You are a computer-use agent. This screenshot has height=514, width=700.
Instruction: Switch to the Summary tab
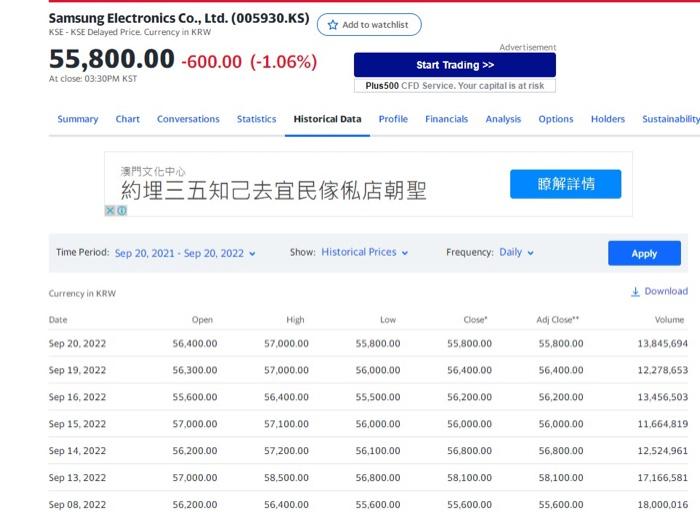click(78, 119)
